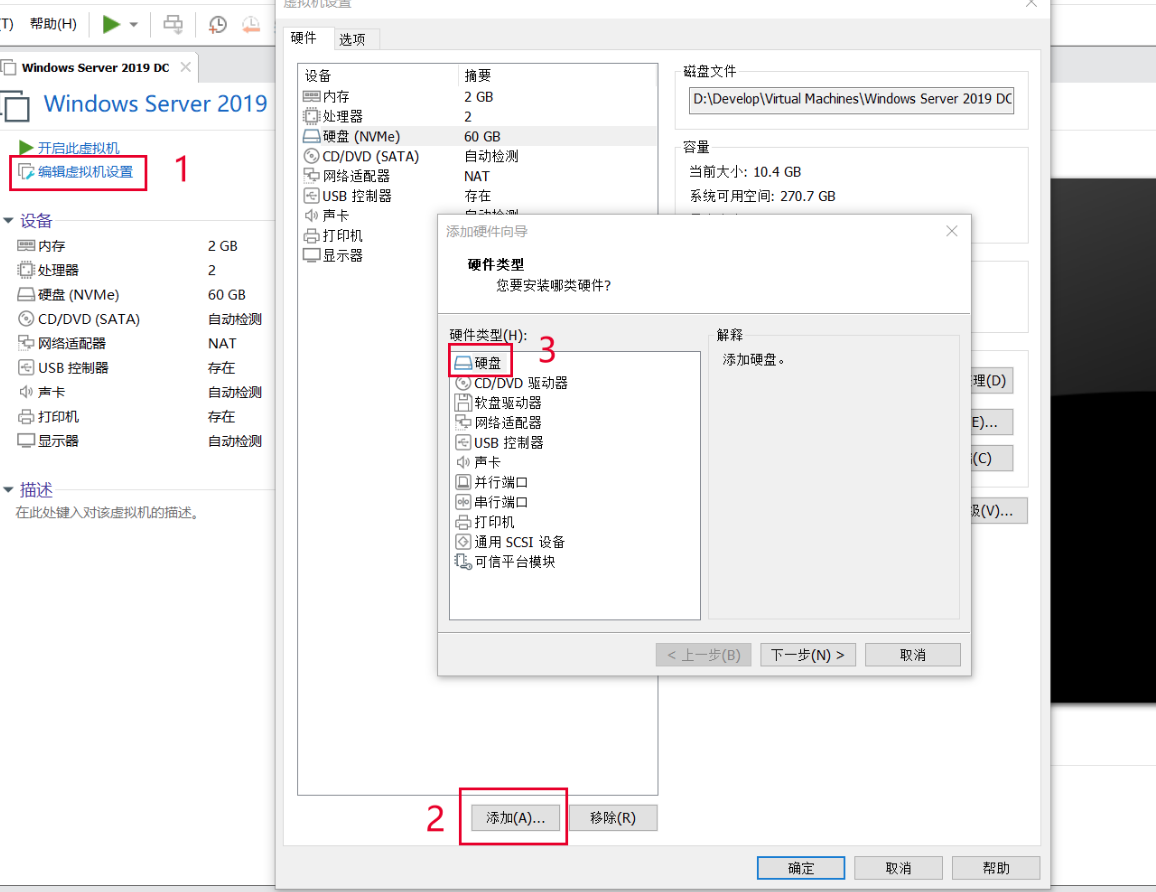1156x892 pixels.
Task: Click the green power-on play icon
Action: click(111, 24)
